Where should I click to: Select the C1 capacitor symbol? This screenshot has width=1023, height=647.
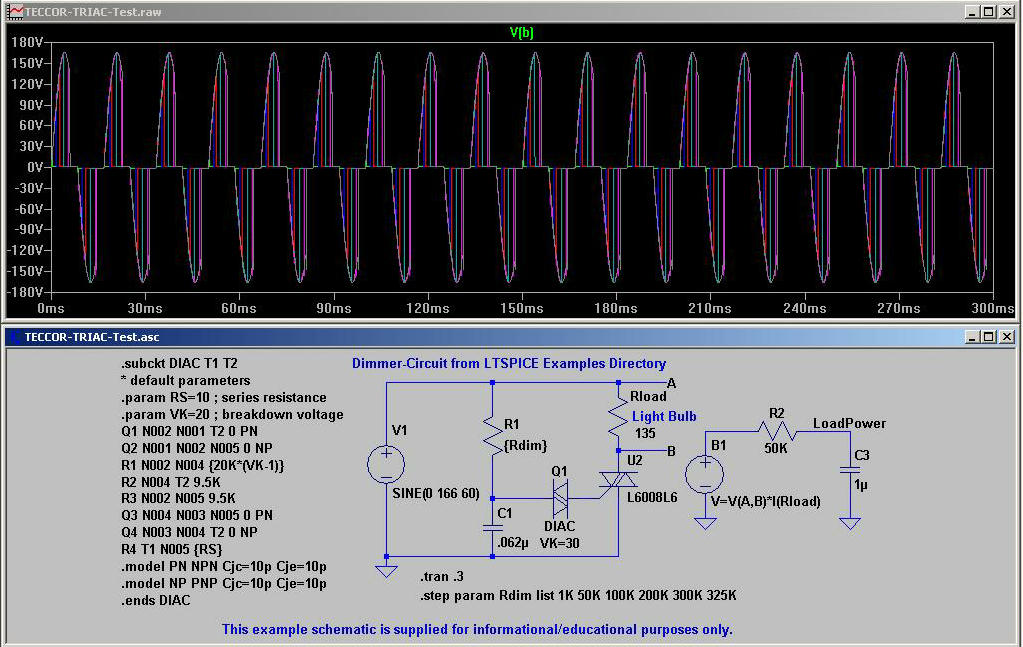(493, 527)
